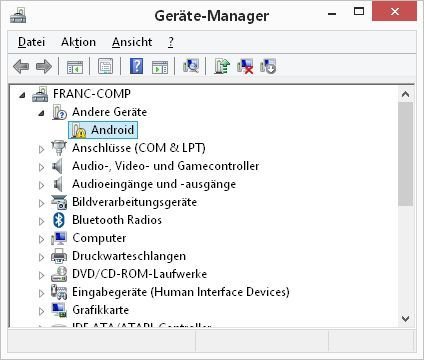
Task: Maximize the Geräte-Manager window
Action: (x=359, y=12)
